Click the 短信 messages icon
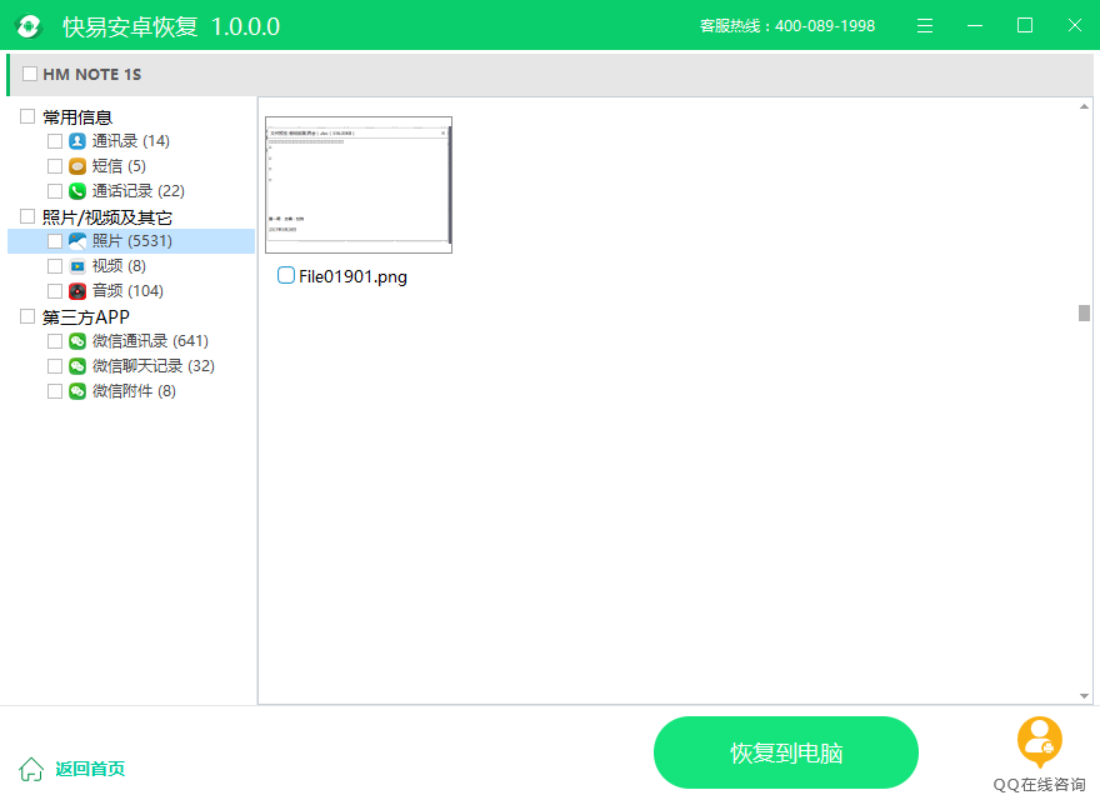Screen dimensions: 1100x800 (76, 166)
